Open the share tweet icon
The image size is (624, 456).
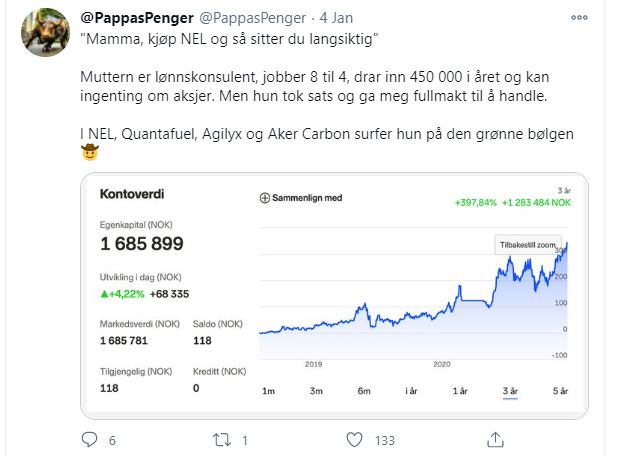(494, 439)
